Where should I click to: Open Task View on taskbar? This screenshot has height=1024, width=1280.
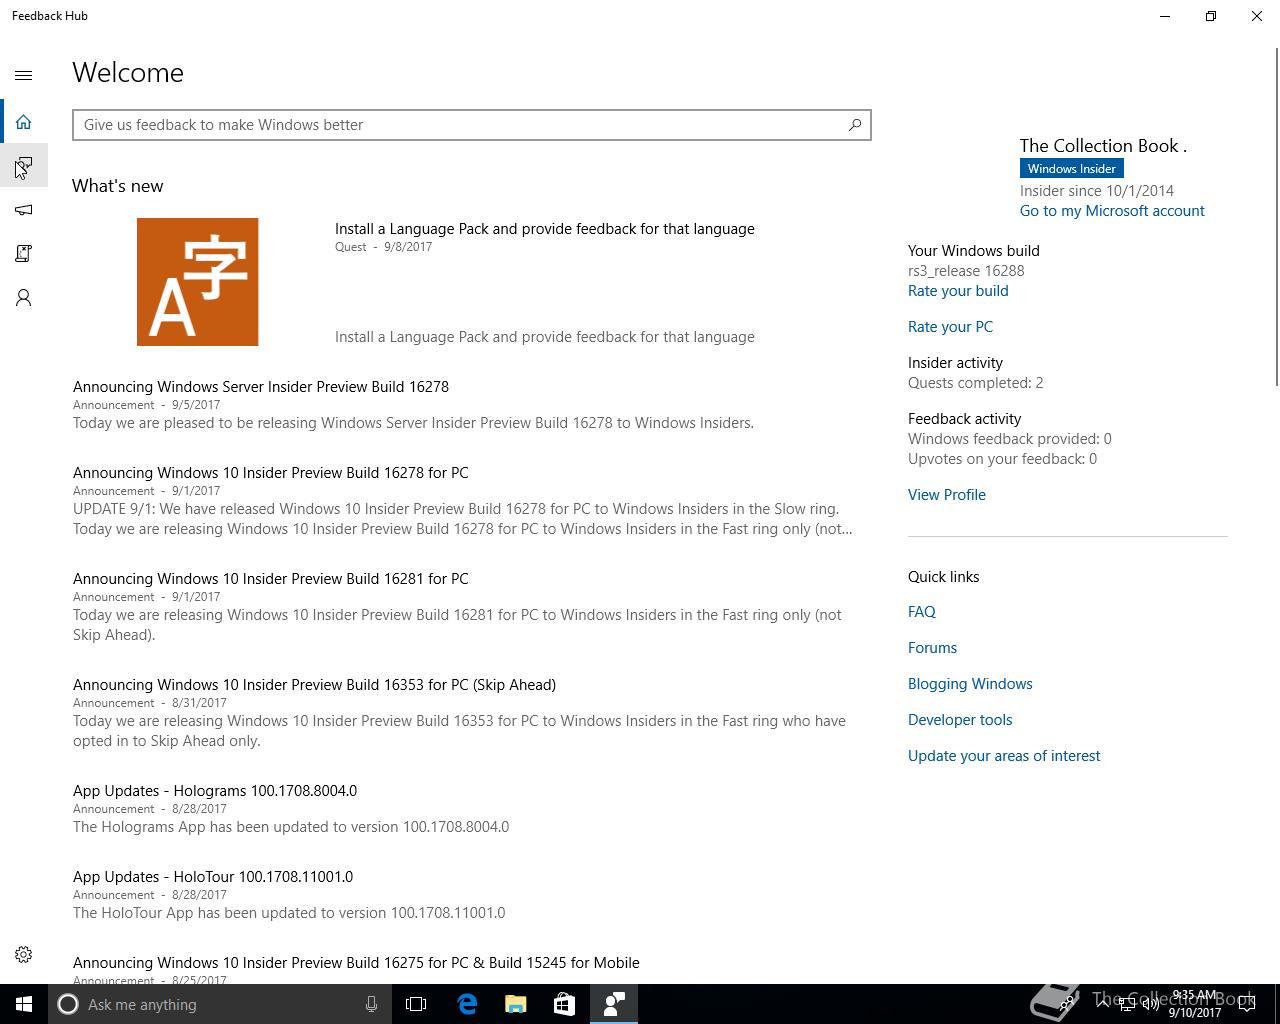[x=416, y=1004]
